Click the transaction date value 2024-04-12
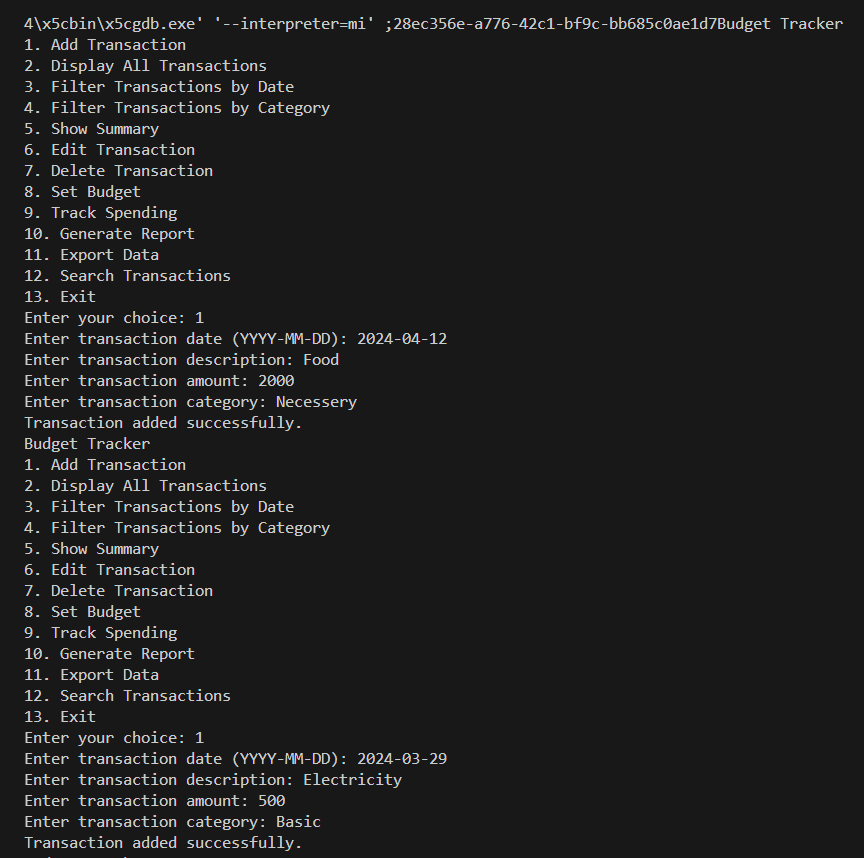 point(402,339)
